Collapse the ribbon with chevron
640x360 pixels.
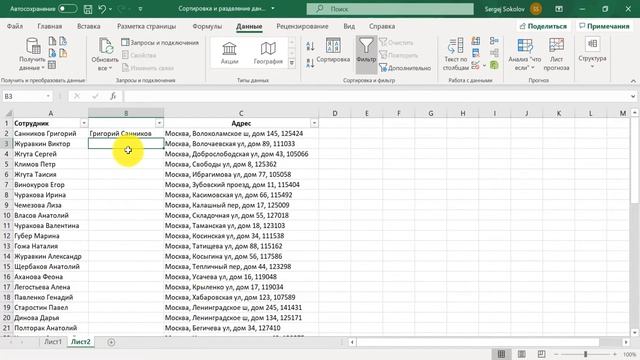tap(633, 81)
